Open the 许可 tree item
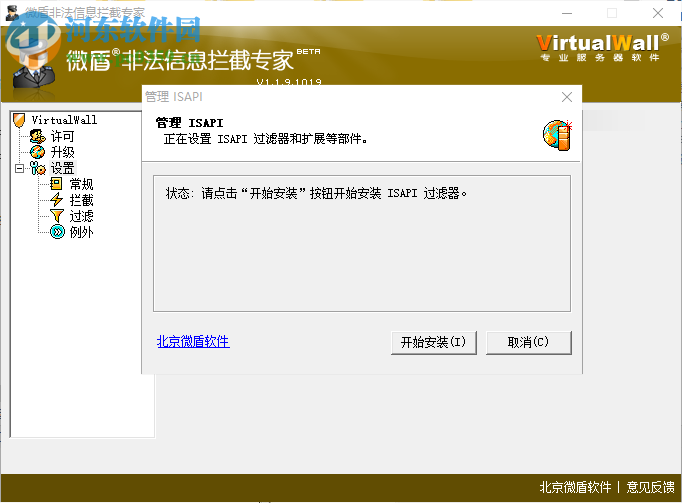This screenshot has width=682, height=503. pos(63,136)
